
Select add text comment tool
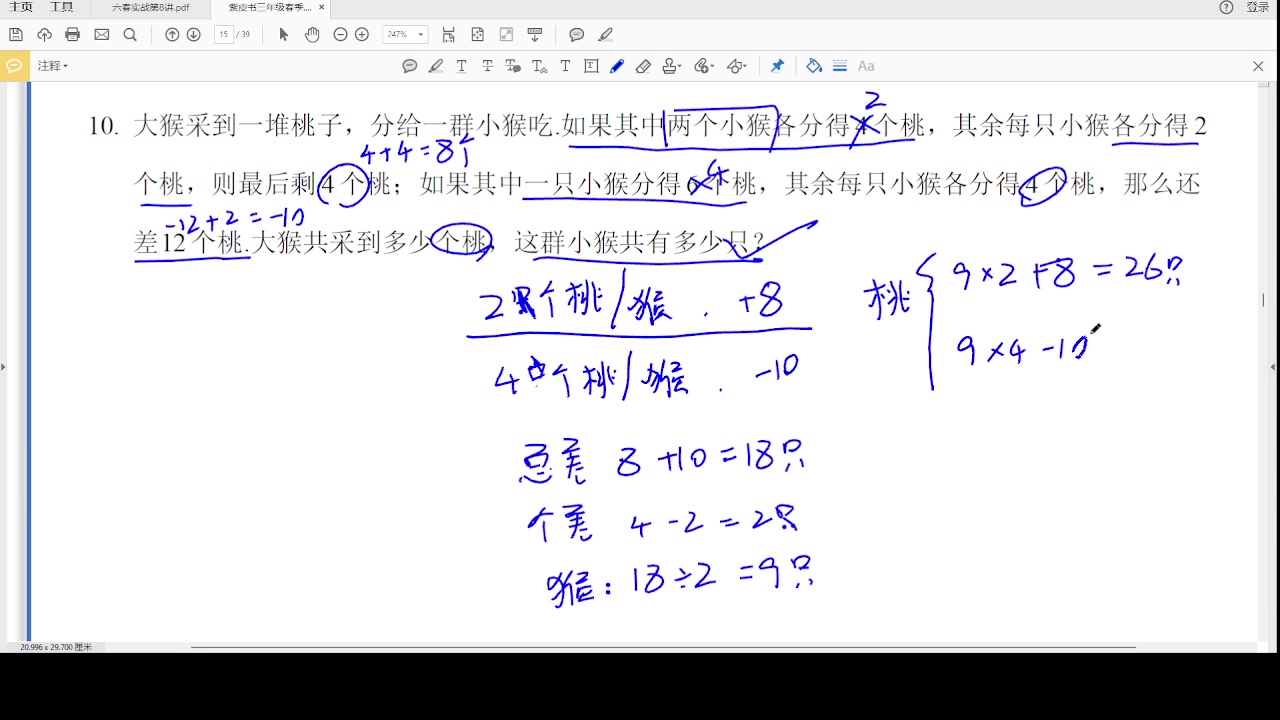[565, 66]
